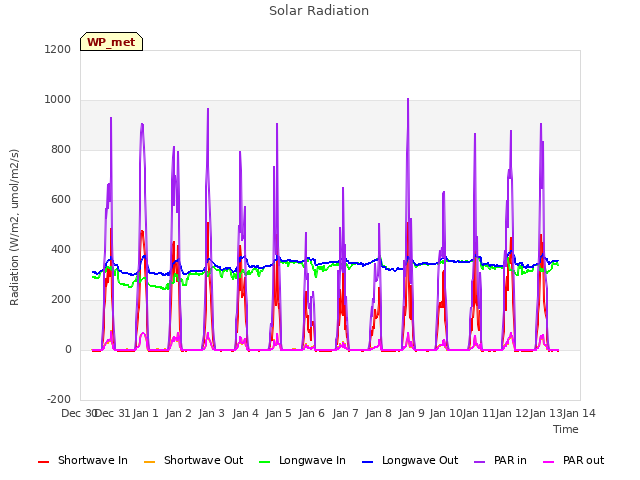Screen dimensions: 640x480
Task: Click the blue Longwave Out color marker
Action: 368,462
